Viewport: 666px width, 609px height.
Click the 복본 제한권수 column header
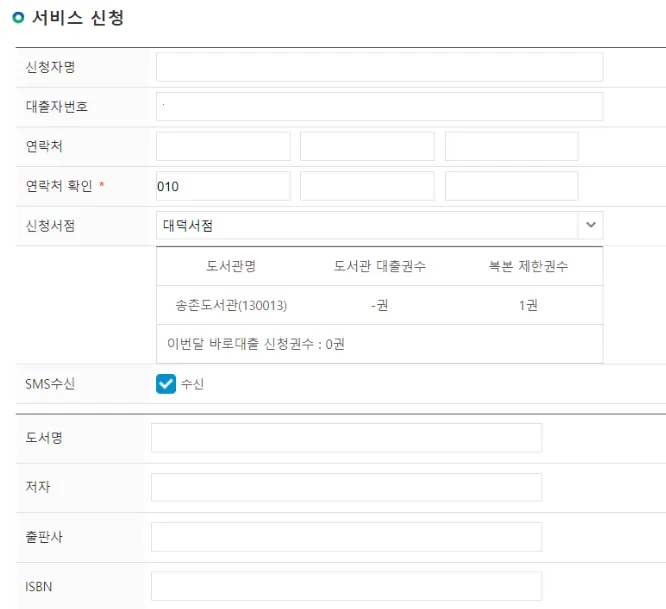click(528, 266)
